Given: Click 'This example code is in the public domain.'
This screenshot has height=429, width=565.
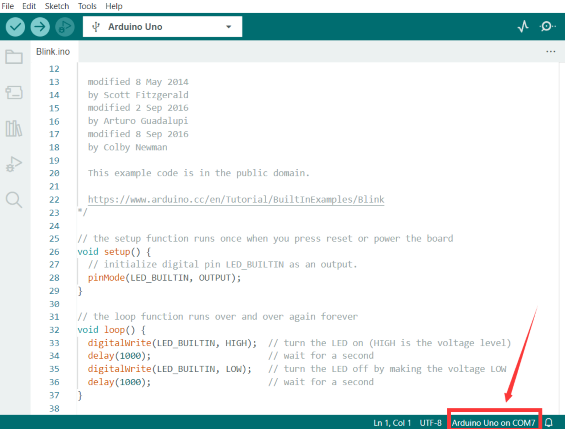Looking at the screenshot, I should point(199,173).
